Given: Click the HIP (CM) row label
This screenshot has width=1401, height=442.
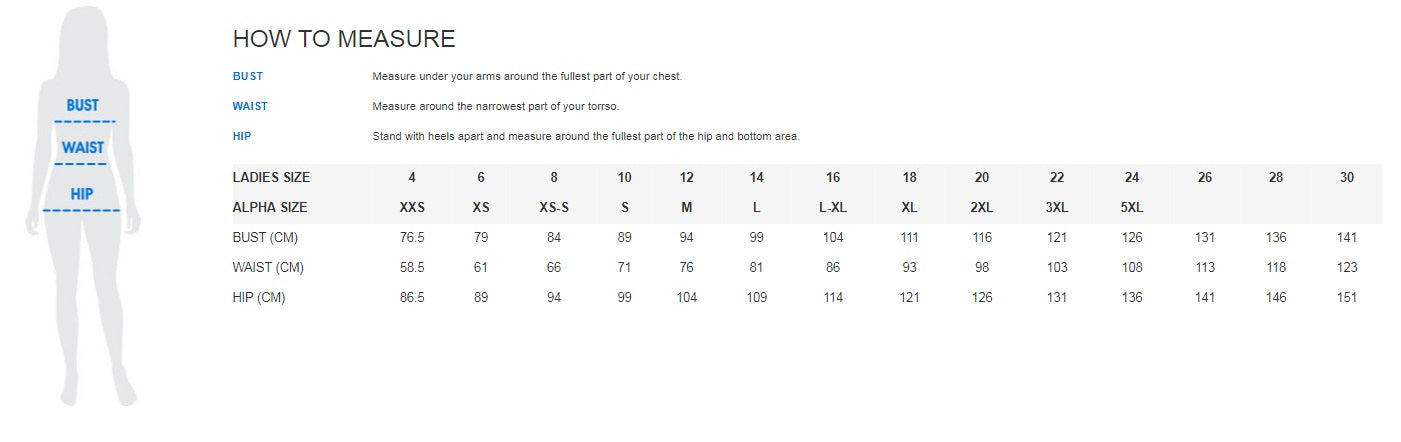Looking at the screenshot, I should pos(259,298).
